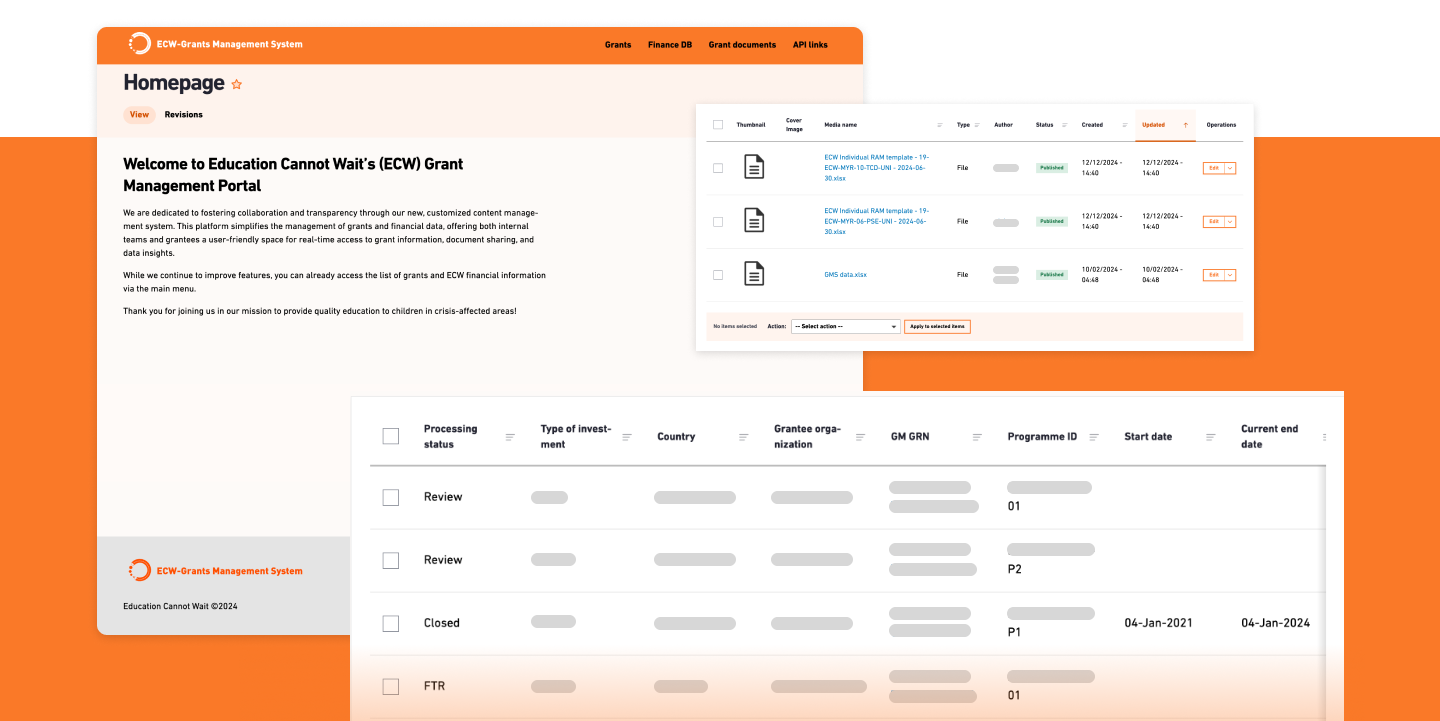1440x721 pixels.
Task: Click the Apply to selected items button
Action: pyautogui.click(x=937, y=326)
